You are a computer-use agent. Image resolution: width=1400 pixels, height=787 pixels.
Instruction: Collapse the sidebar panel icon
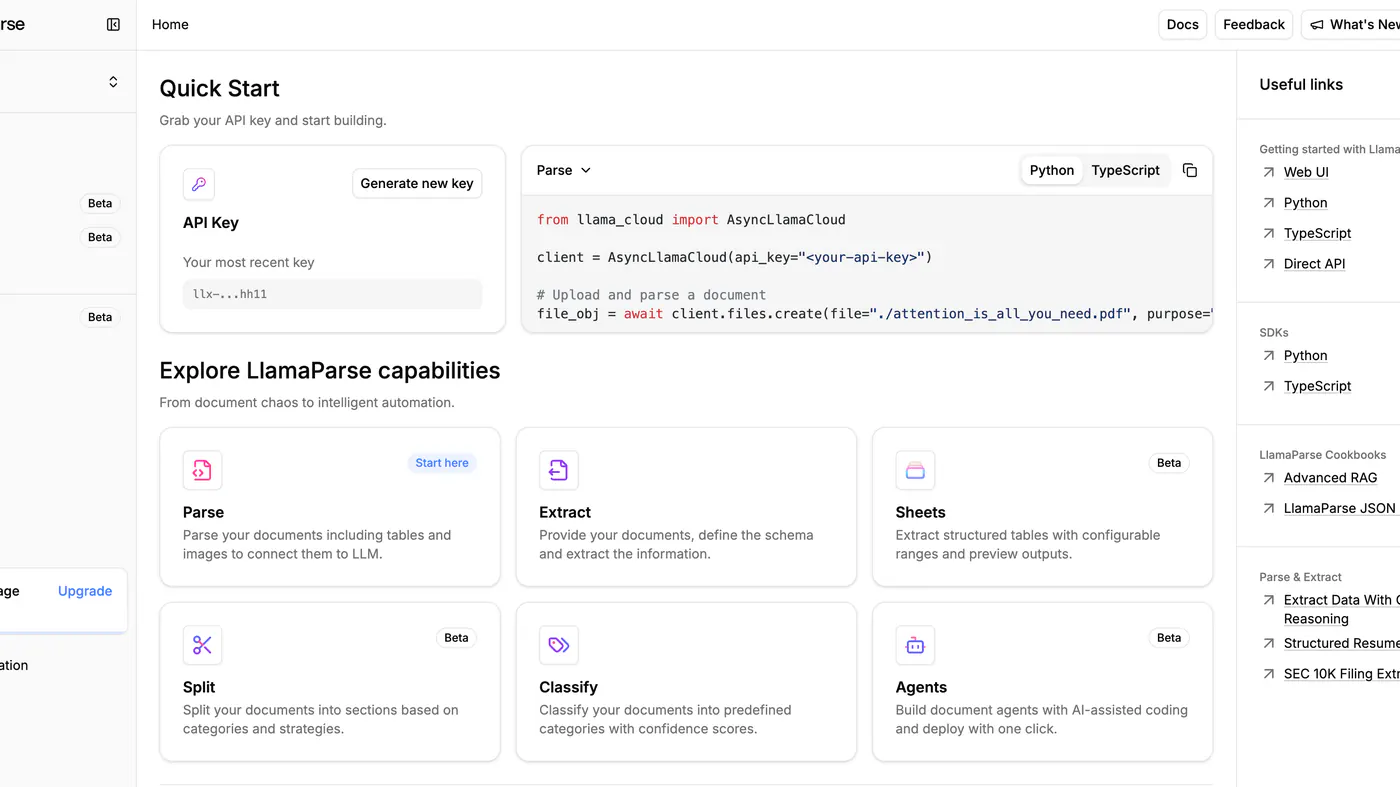point(113,24)
